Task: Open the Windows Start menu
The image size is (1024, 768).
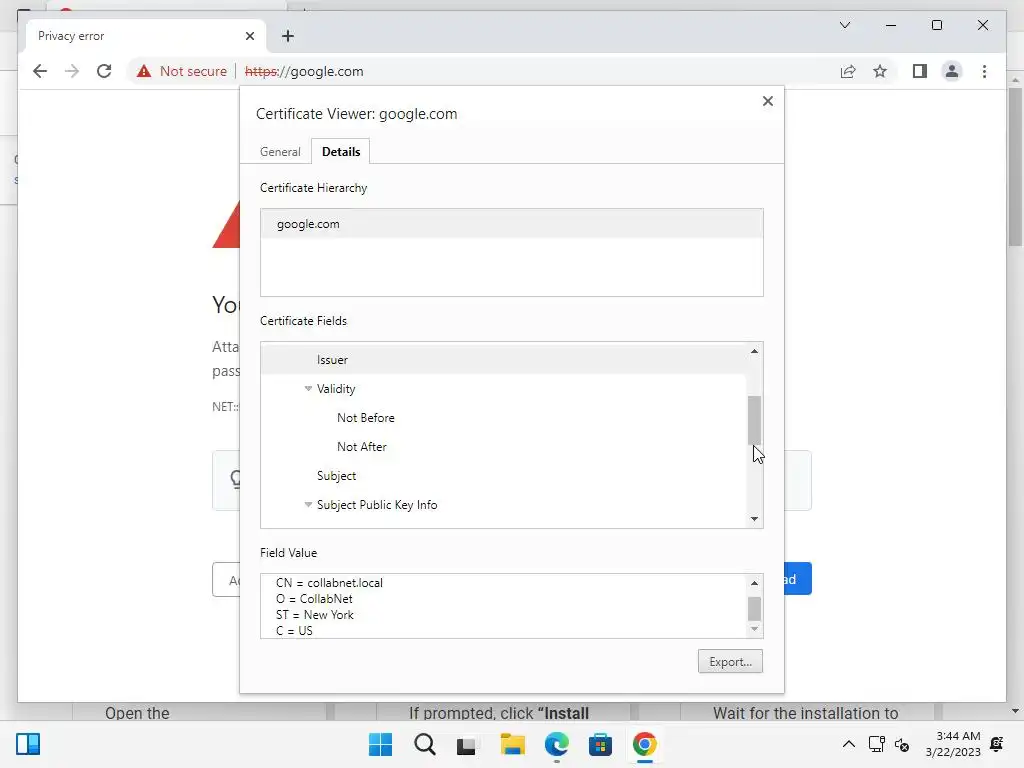Action: [x=381, y=744]
